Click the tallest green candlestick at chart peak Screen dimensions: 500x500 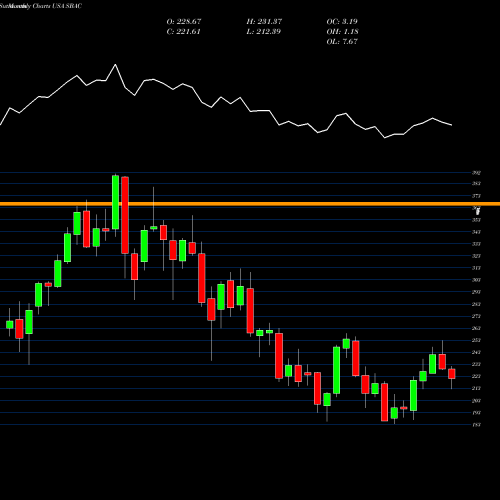115,202
